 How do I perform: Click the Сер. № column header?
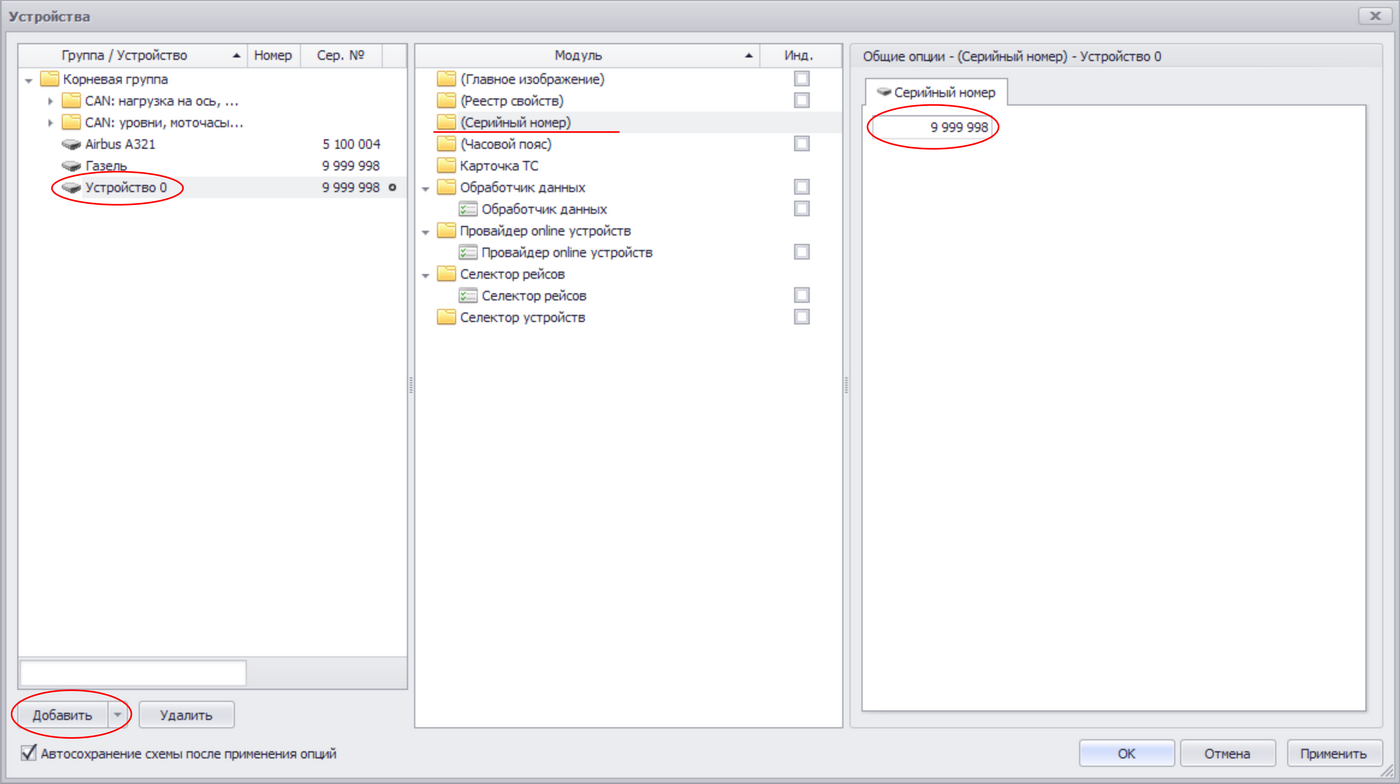tap(341, 56)
